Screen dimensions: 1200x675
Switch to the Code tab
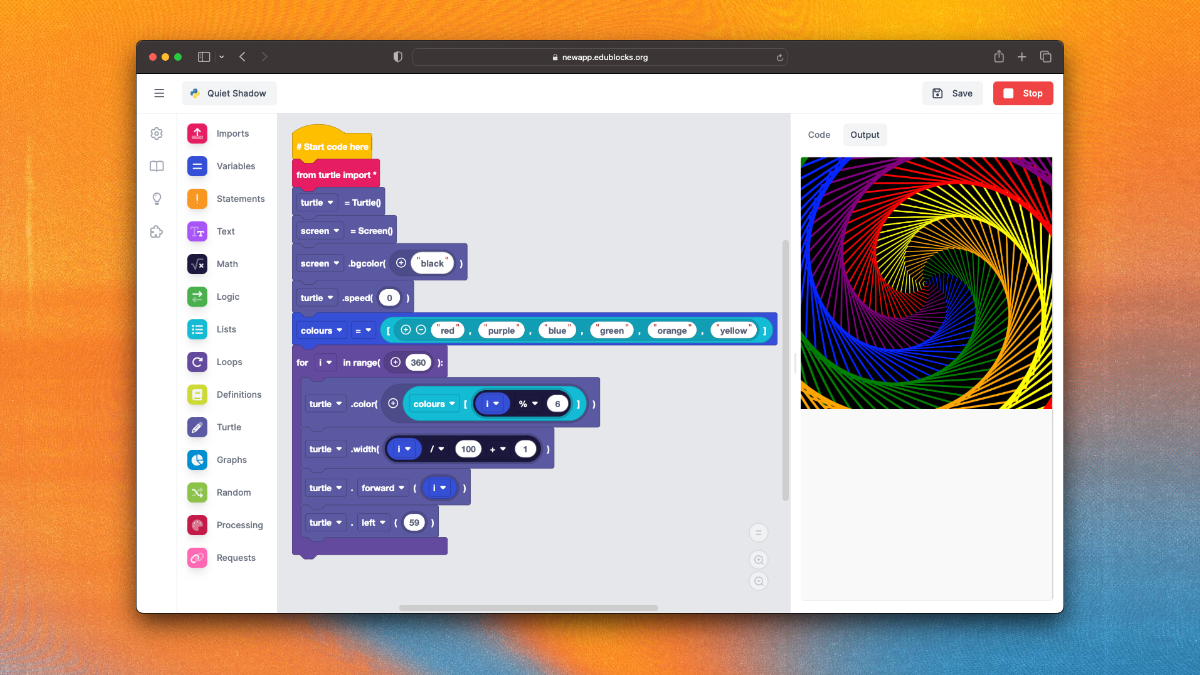coord(819,135)
